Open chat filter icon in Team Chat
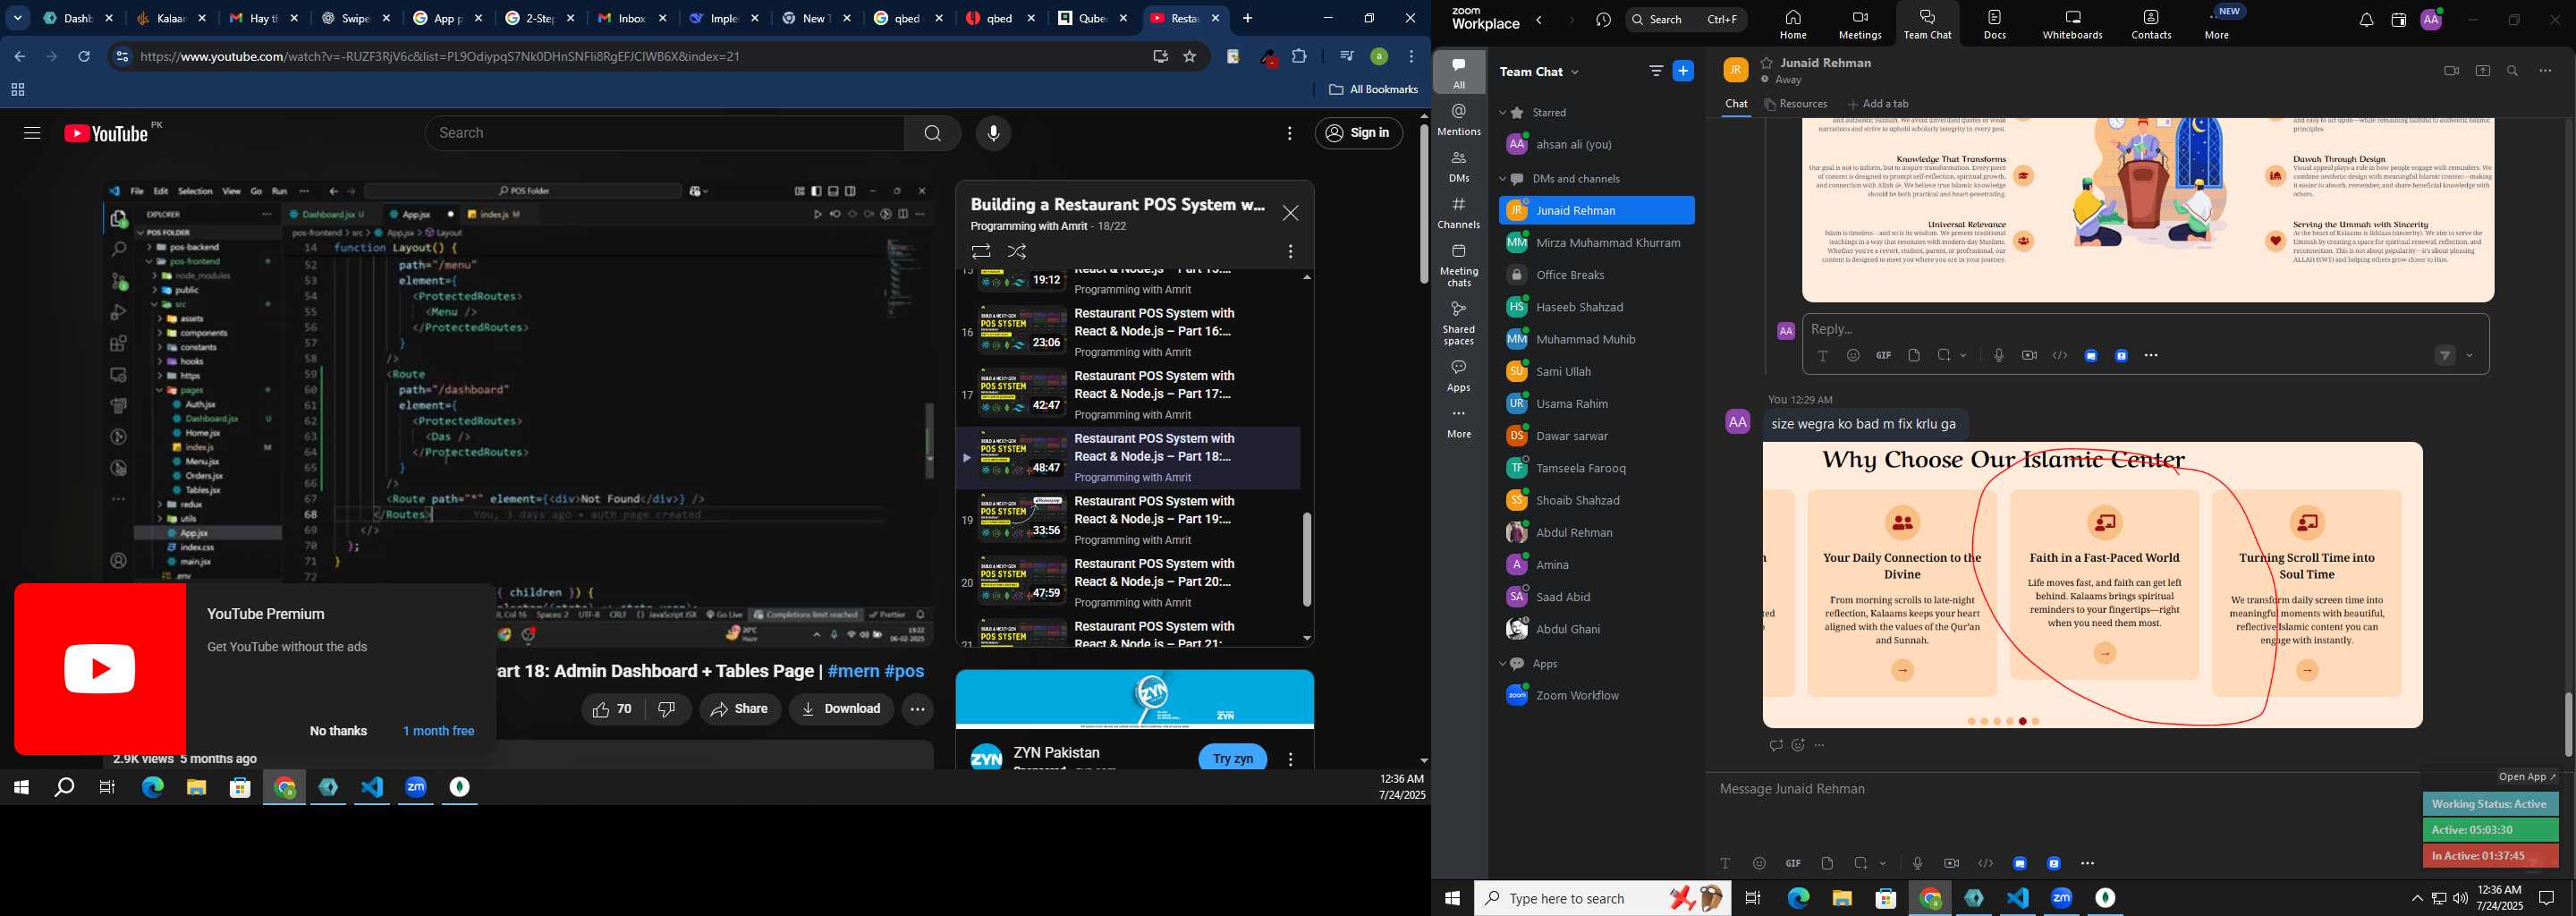 coord(1656,71)
